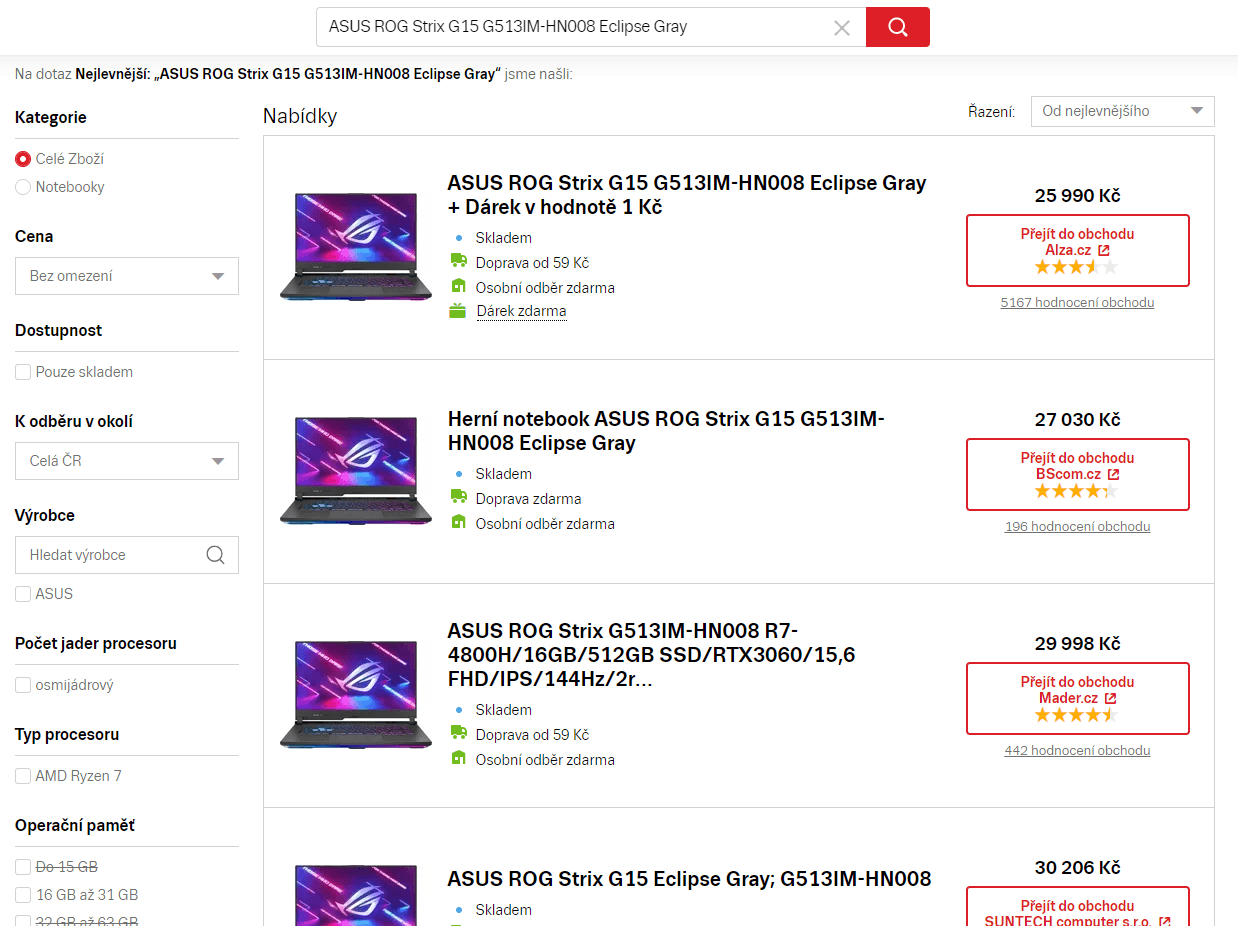This screenshot has width=1238, height=926.
Task: Open the Celá ČR pickup location dropdown
Action: [x=127, y=461]
